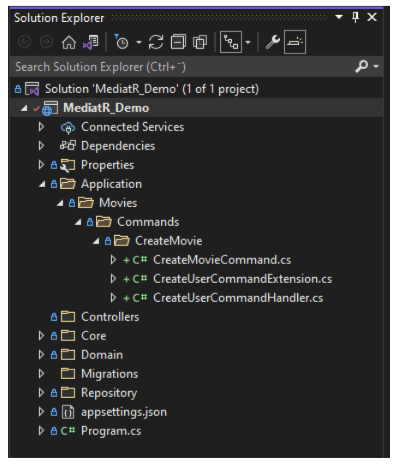Screen dimensions: 400x466
Task: Click the MediatR_Demo web project icon
Action: click(x=50, y=108)
